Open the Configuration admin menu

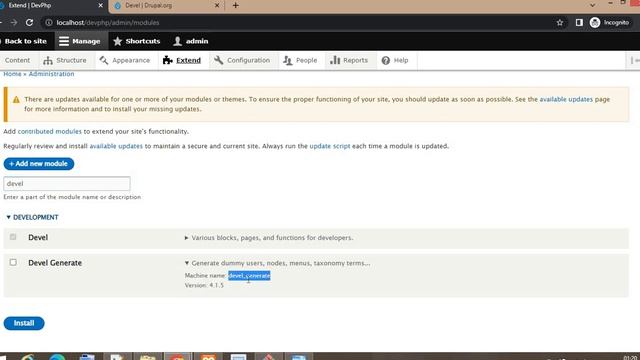[242, 60]
